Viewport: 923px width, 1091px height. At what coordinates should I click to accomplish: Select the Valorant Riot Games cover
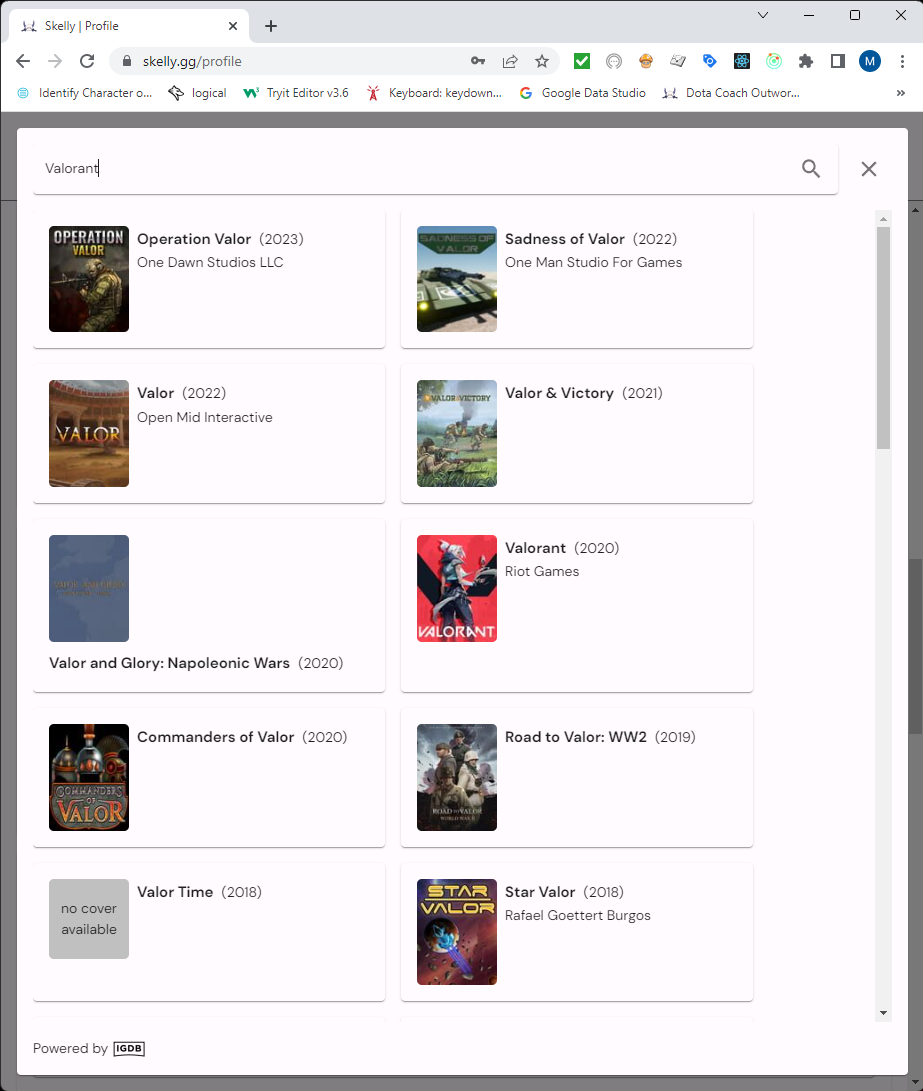457,589
